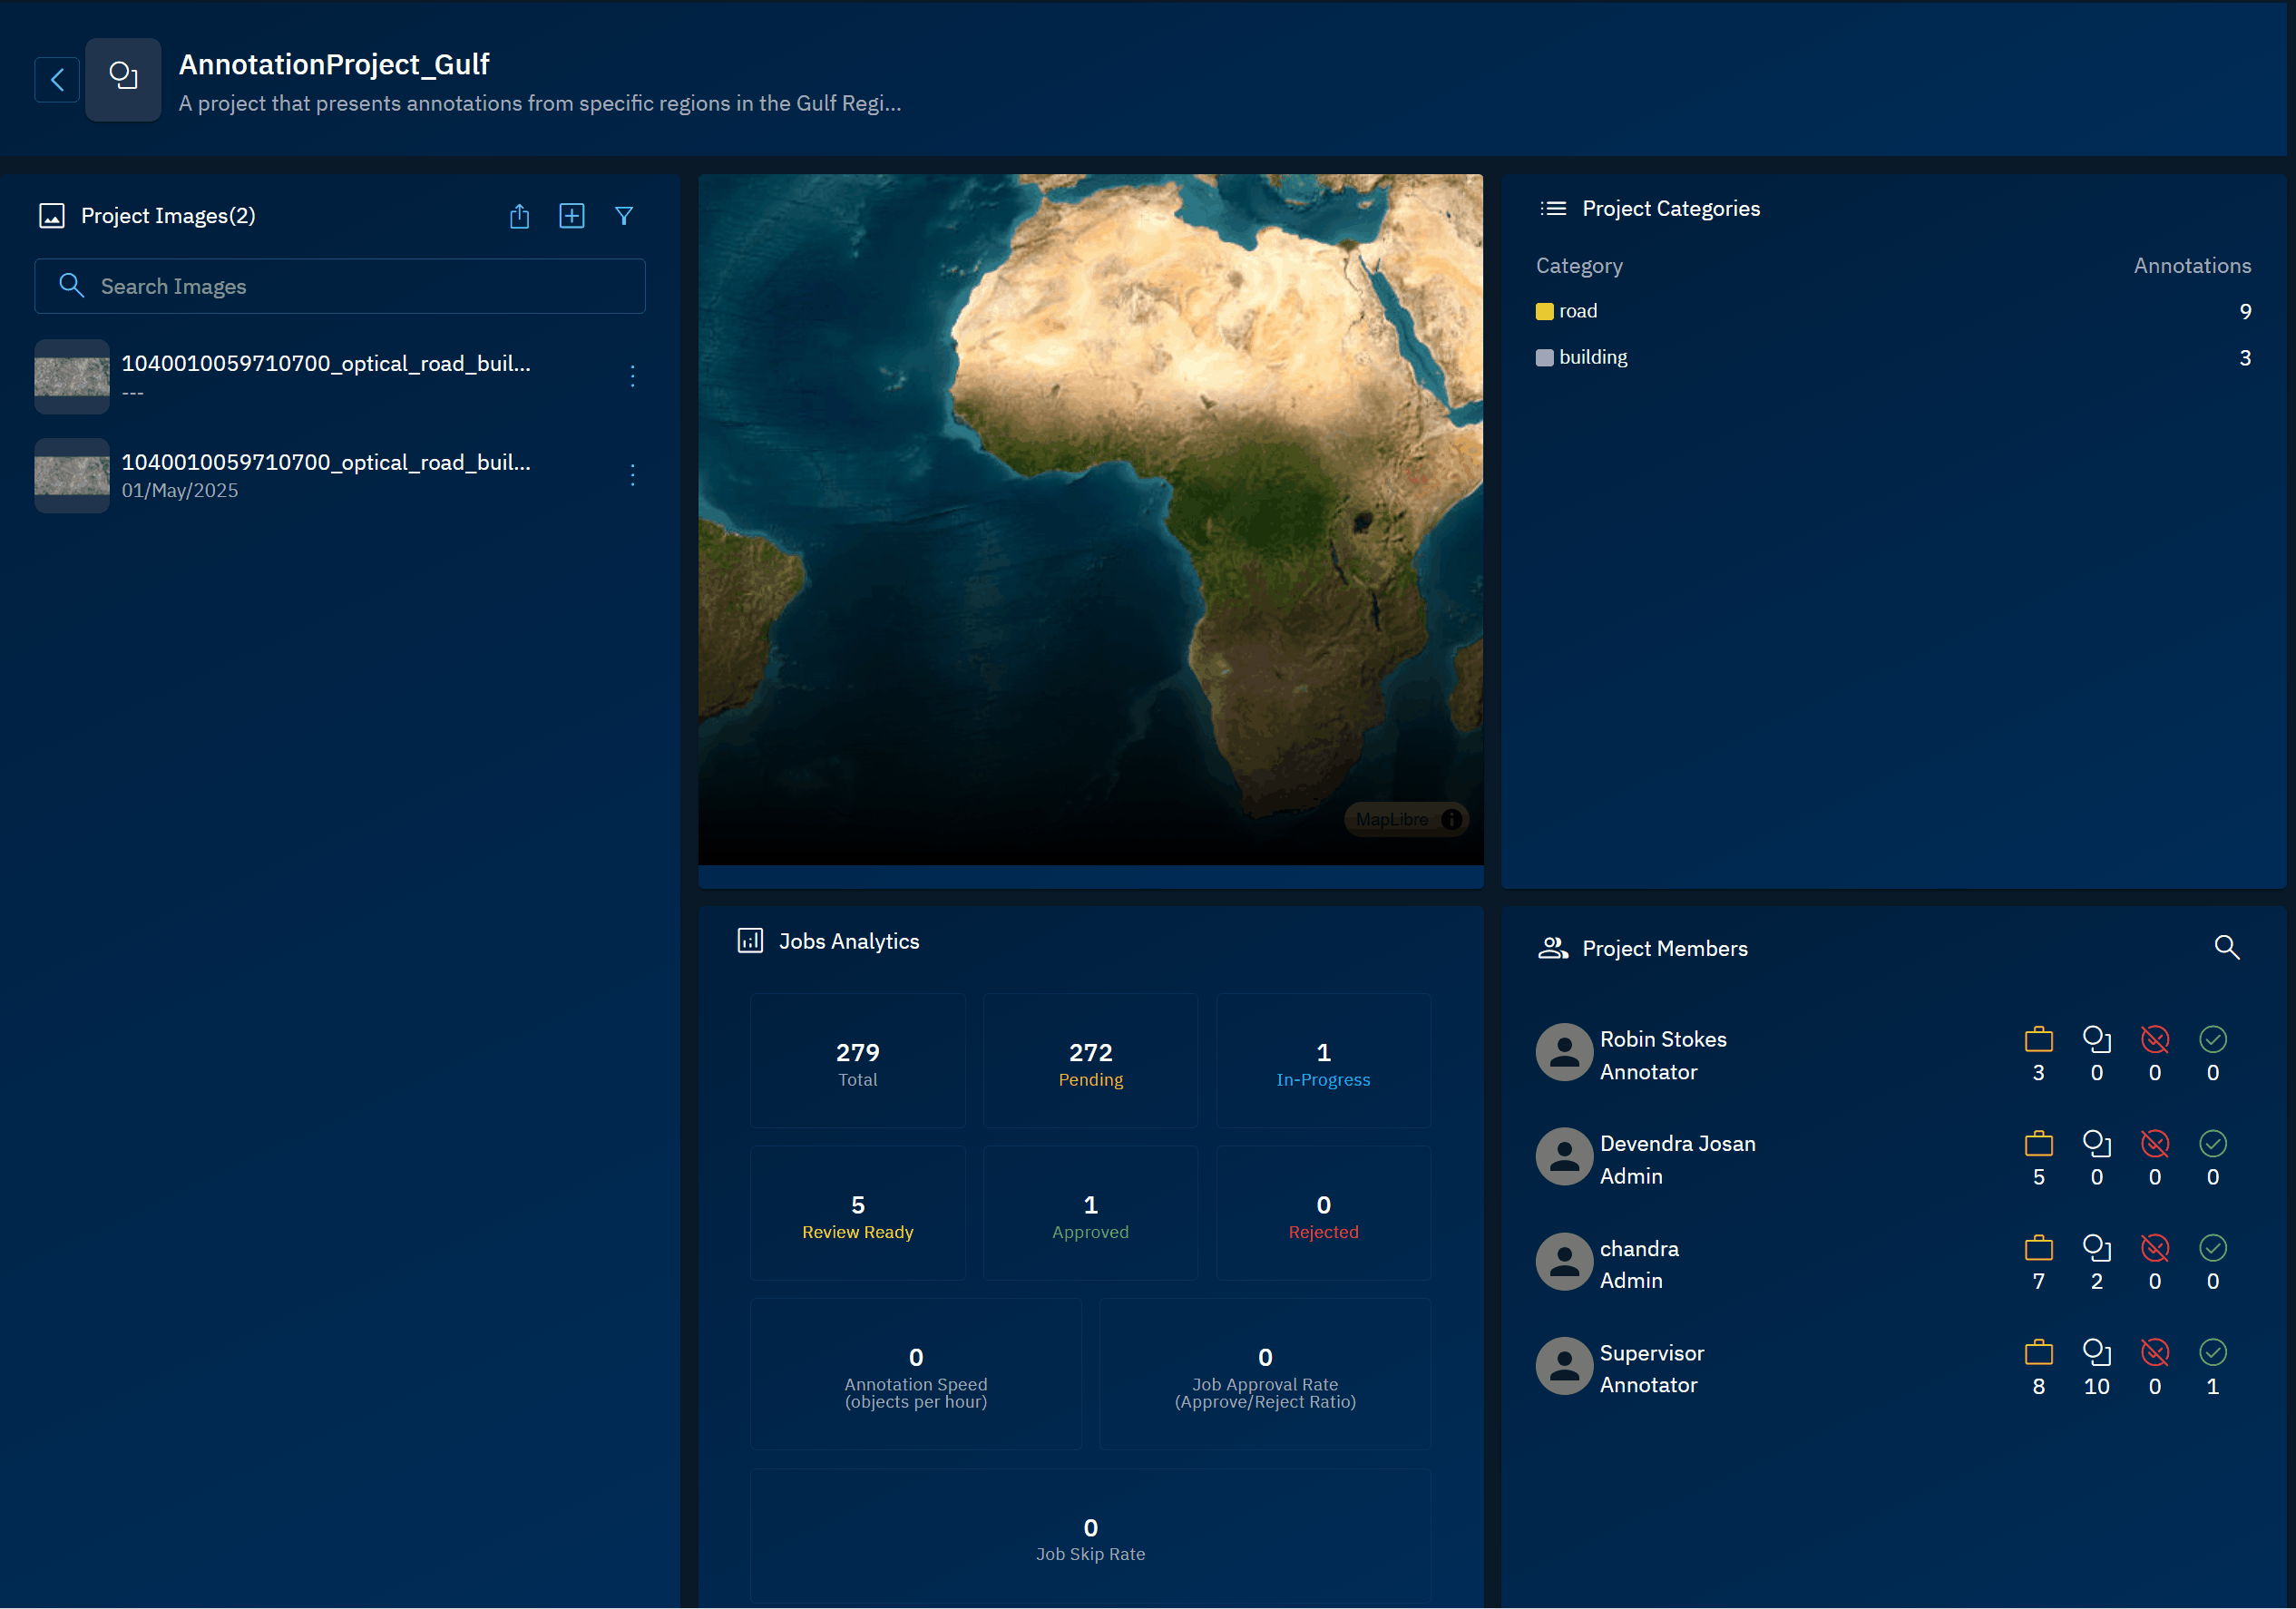Image resolution: width=2296 pixels, height=1609 pixels.
Task: Open three-dot menu for 01/May/2025 image
Action: [632, 475]
